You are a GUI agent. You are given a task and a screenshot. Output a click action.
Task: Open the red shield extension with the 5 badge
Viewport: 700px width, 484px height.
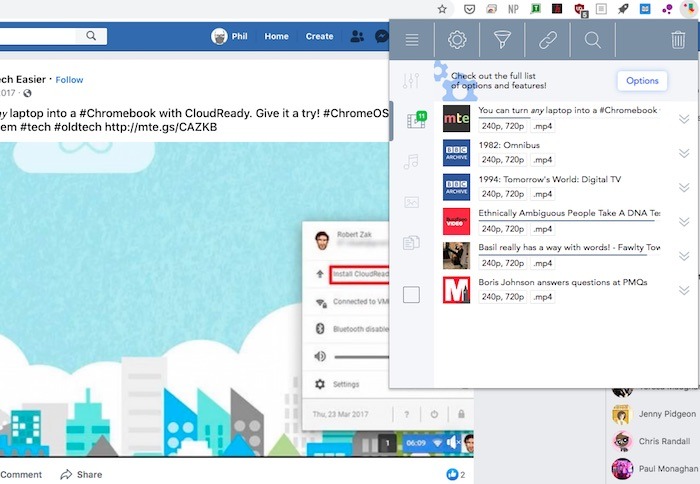pyautogui.click(x=580, y=10)
